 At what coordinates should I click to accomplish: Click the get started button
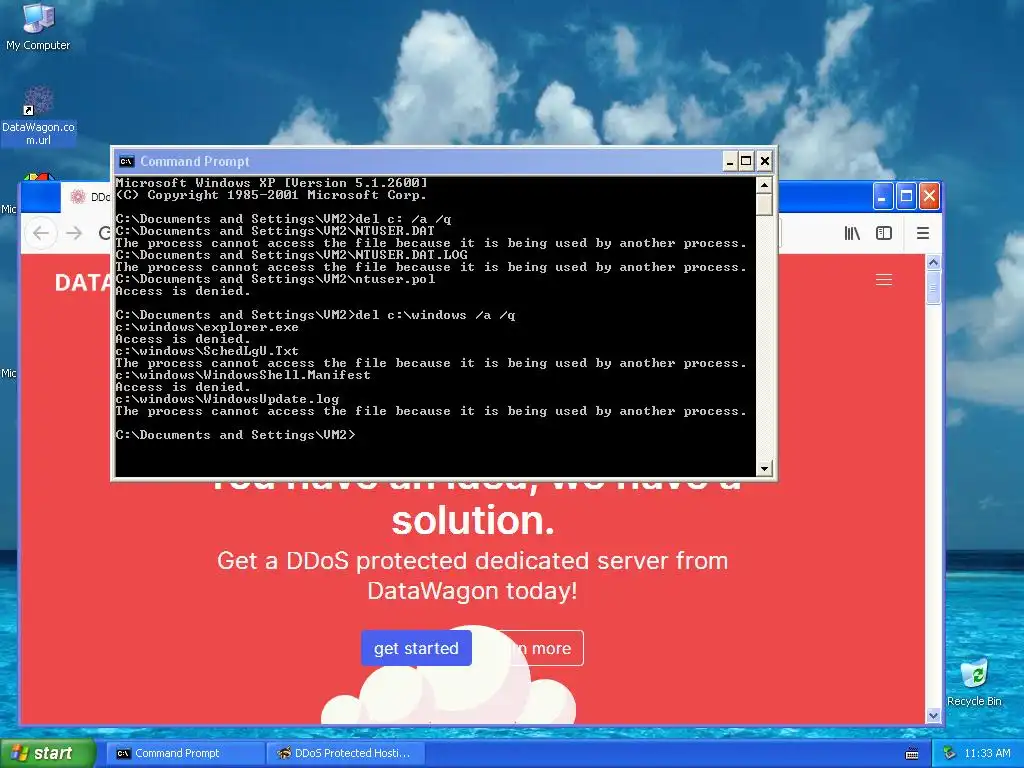point(416,648)
